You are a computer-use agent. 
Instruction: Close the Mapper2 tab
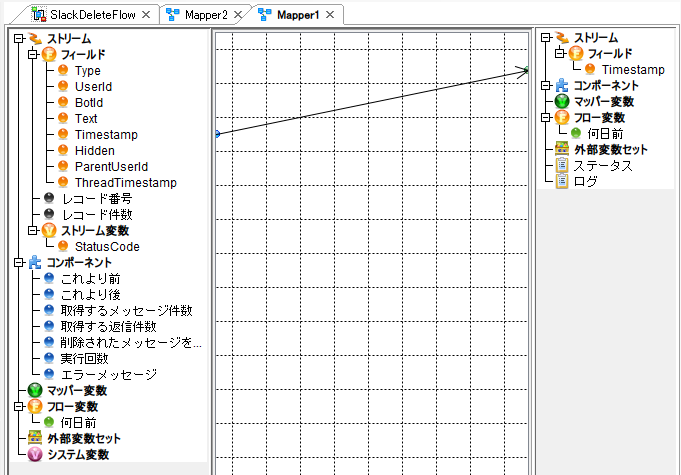coord(238,15)
